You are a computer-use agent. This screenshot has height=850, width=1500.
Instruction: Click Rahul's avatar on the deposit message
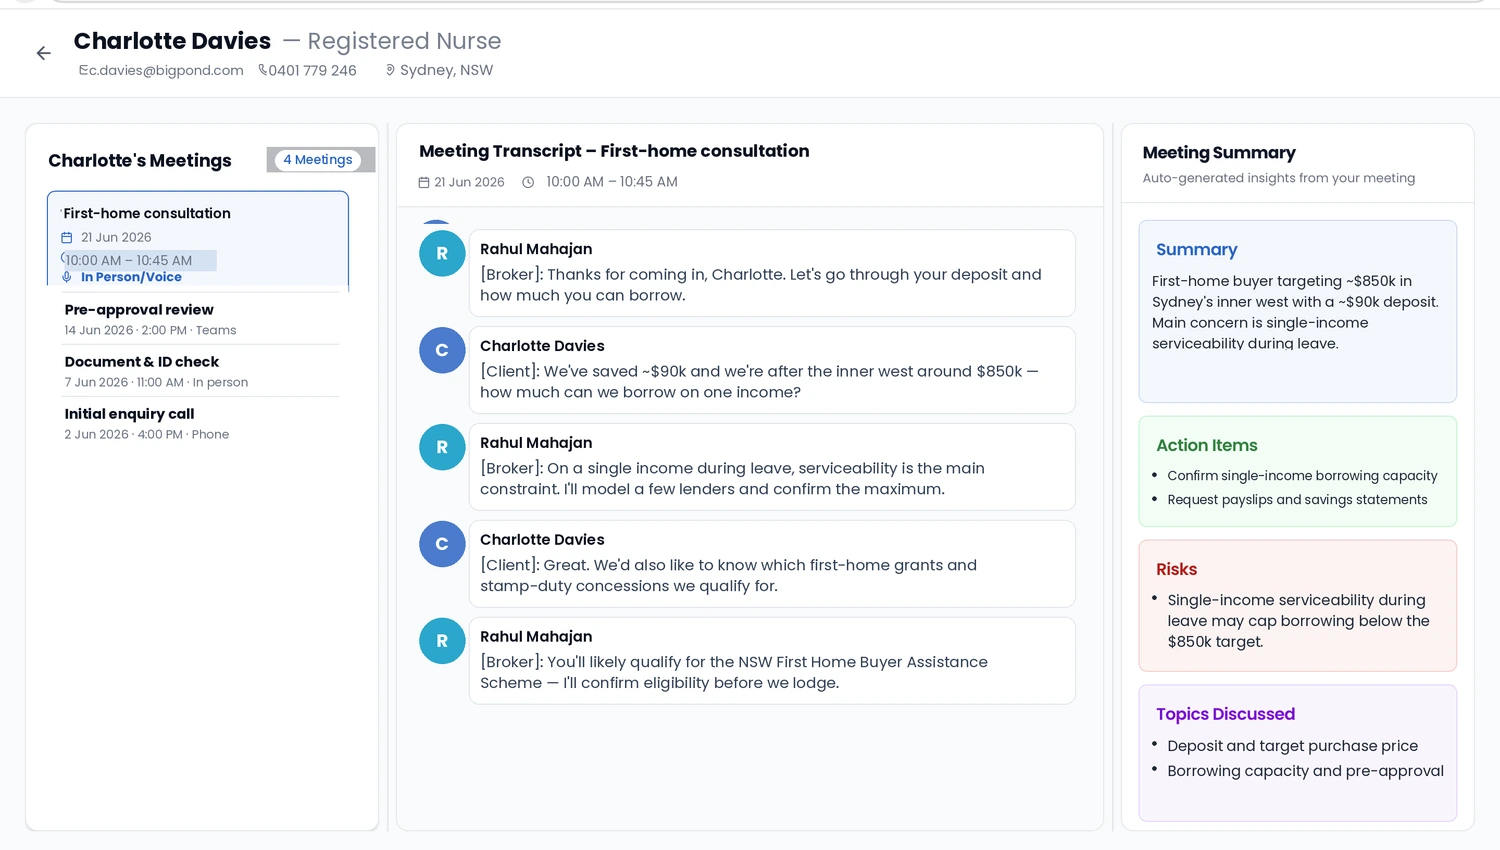[x=442, y=254]
